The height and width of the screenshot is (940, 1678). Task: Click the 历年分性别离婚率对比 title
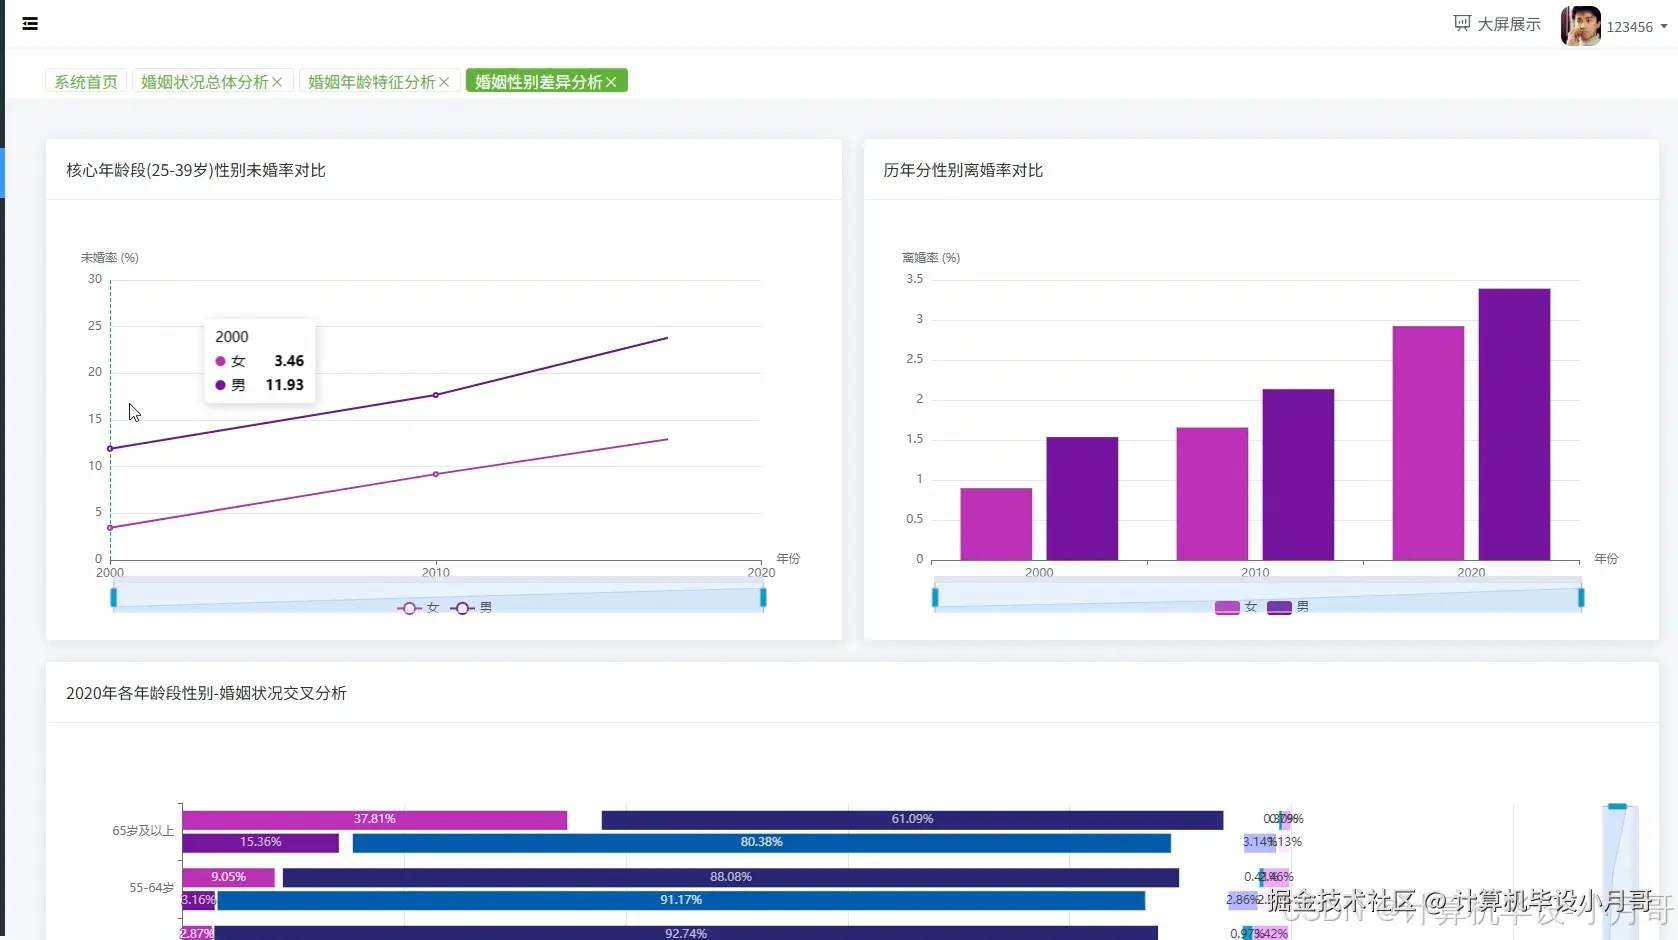963,170
